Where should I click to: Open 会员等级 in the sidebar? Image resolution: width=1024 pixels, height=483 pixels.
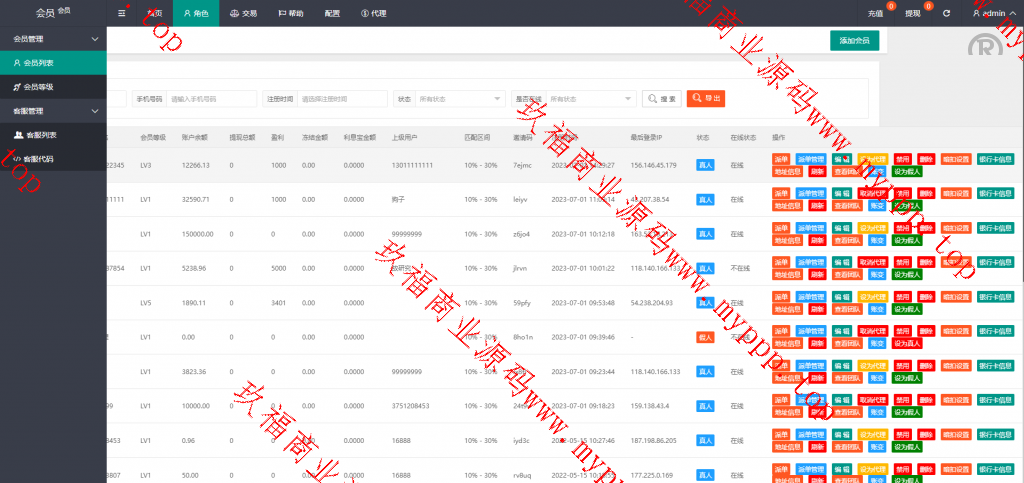(x=39, y=87)
